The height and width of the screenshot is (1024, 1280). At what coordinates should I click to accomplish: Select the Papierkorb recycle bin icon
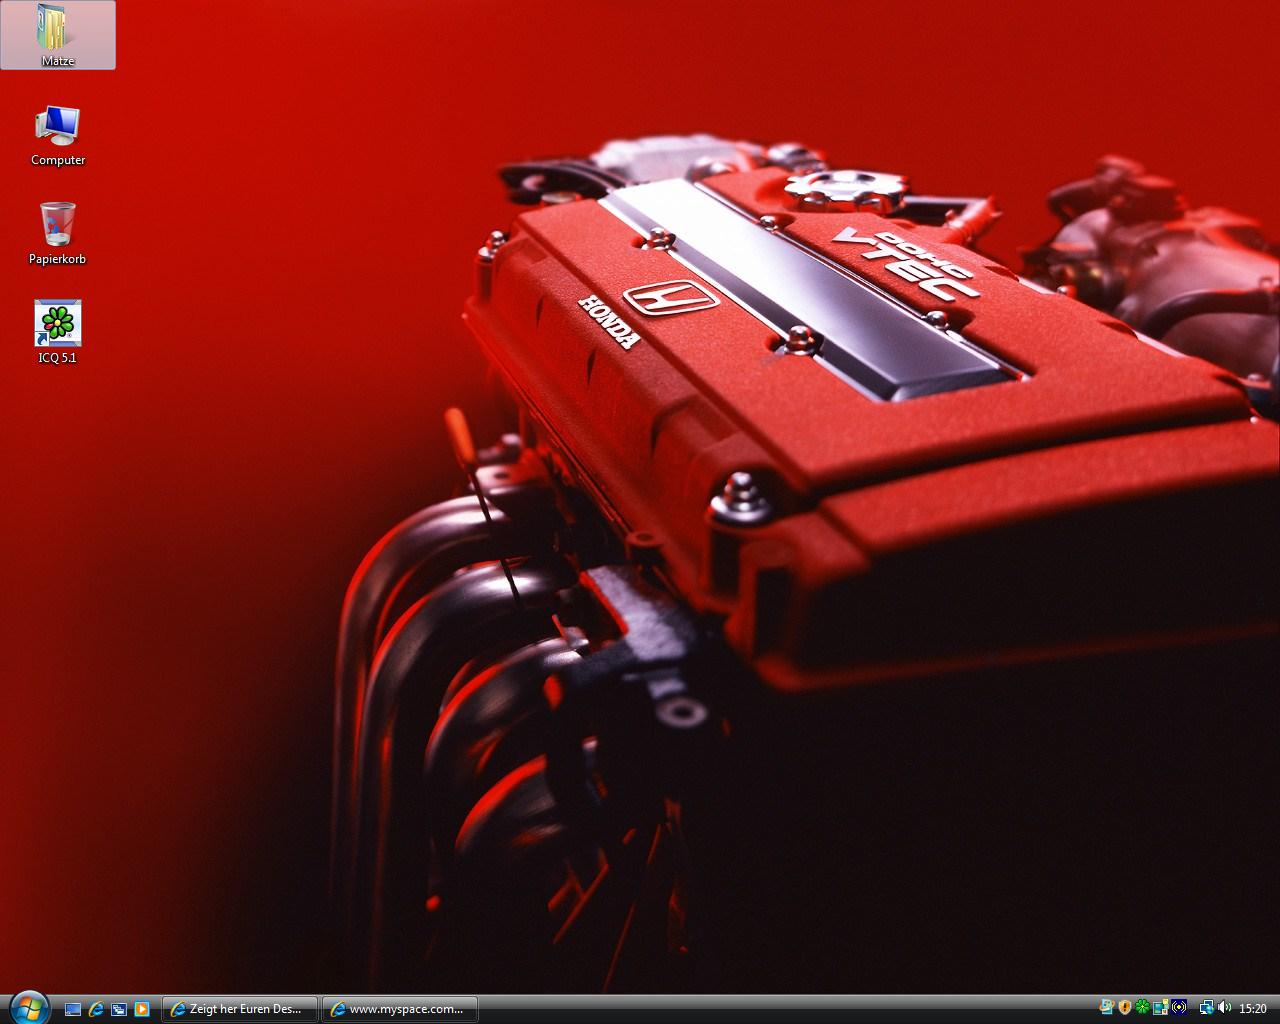58,233
